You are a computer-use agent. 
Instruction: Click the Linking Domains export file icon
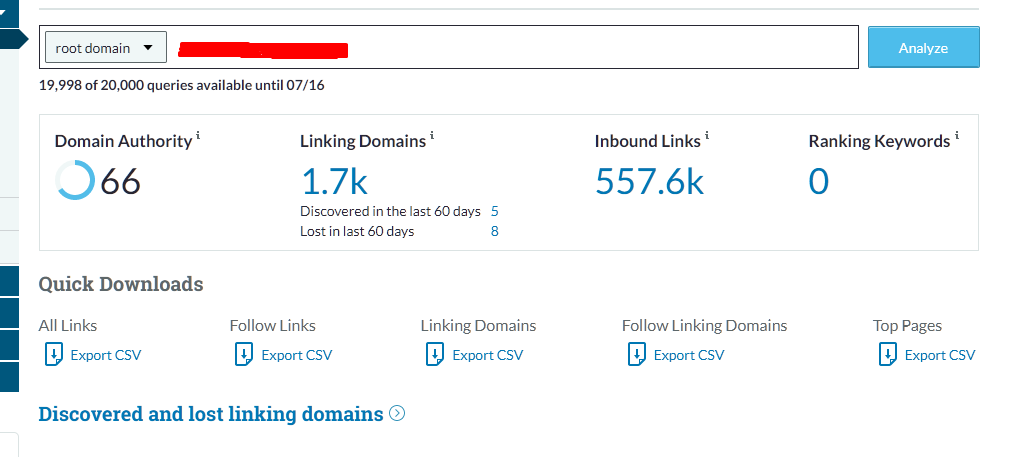[434, 354]
